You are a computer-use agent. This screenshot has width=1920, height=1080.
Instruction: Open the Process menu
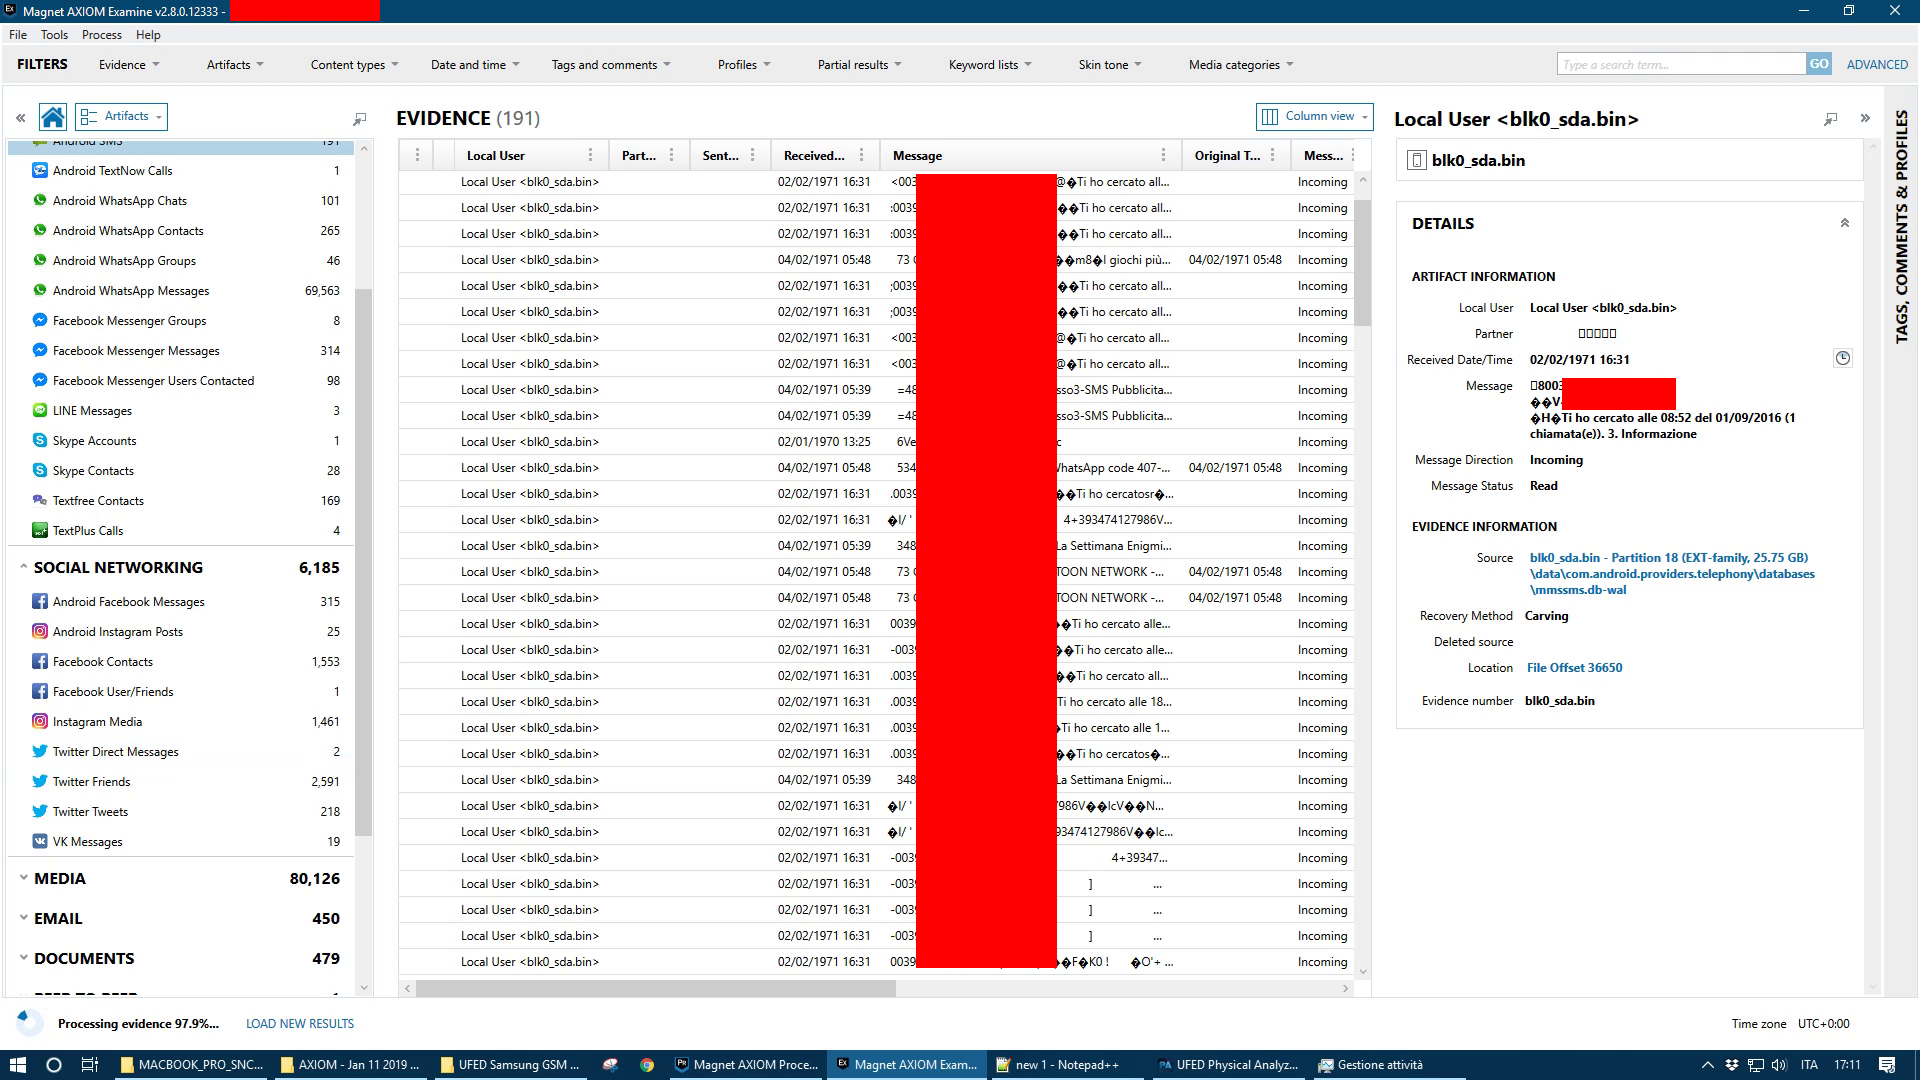(102, 35)
